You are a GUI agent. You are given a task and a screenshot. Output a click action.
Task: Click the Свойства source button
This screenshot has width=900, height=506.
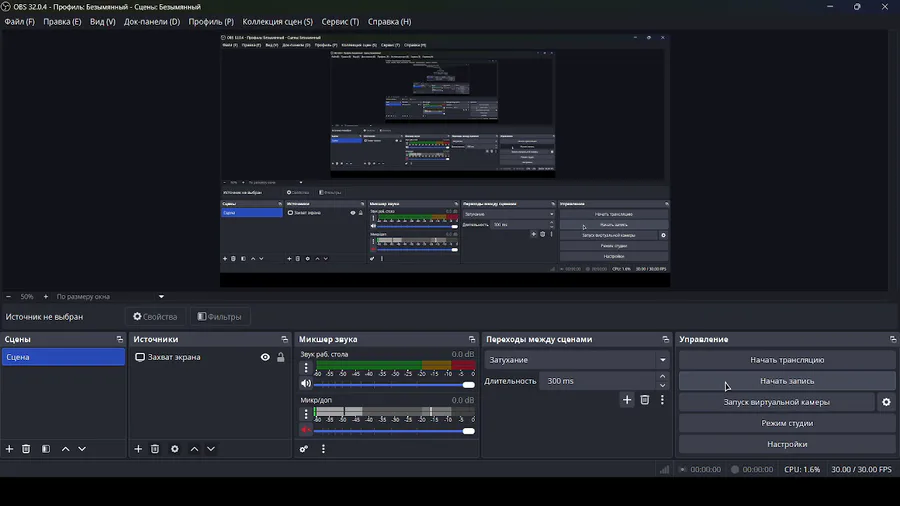[x=156, y=317]
